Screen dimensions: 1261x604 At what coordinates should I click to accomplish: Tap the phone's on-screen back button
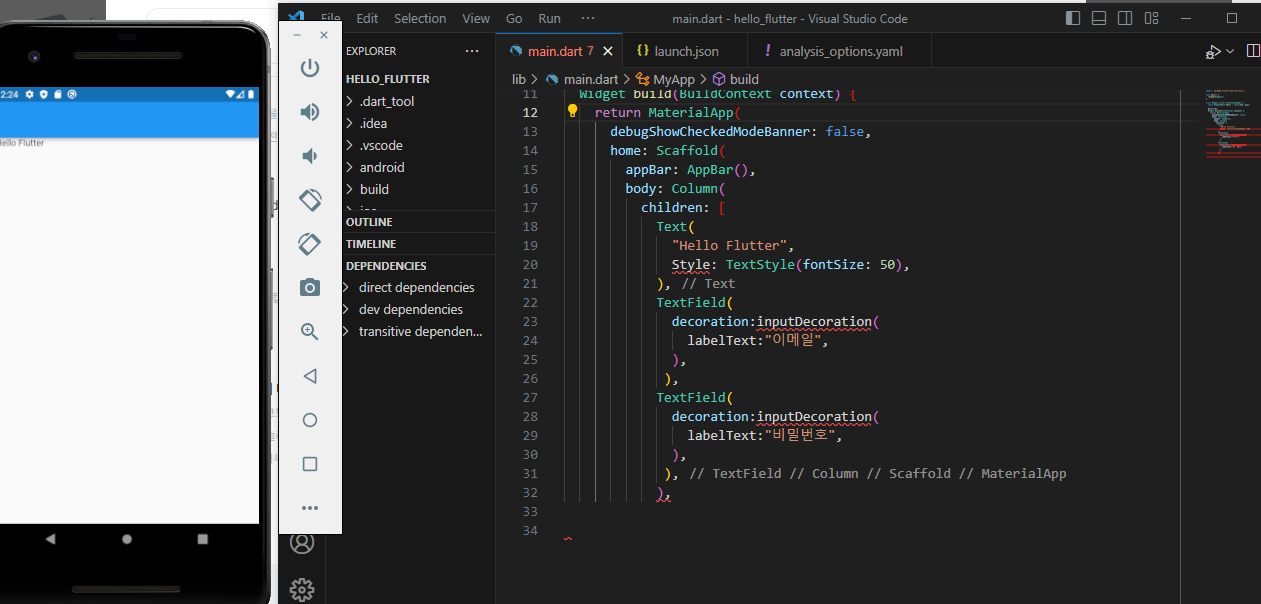coord(51,538)
